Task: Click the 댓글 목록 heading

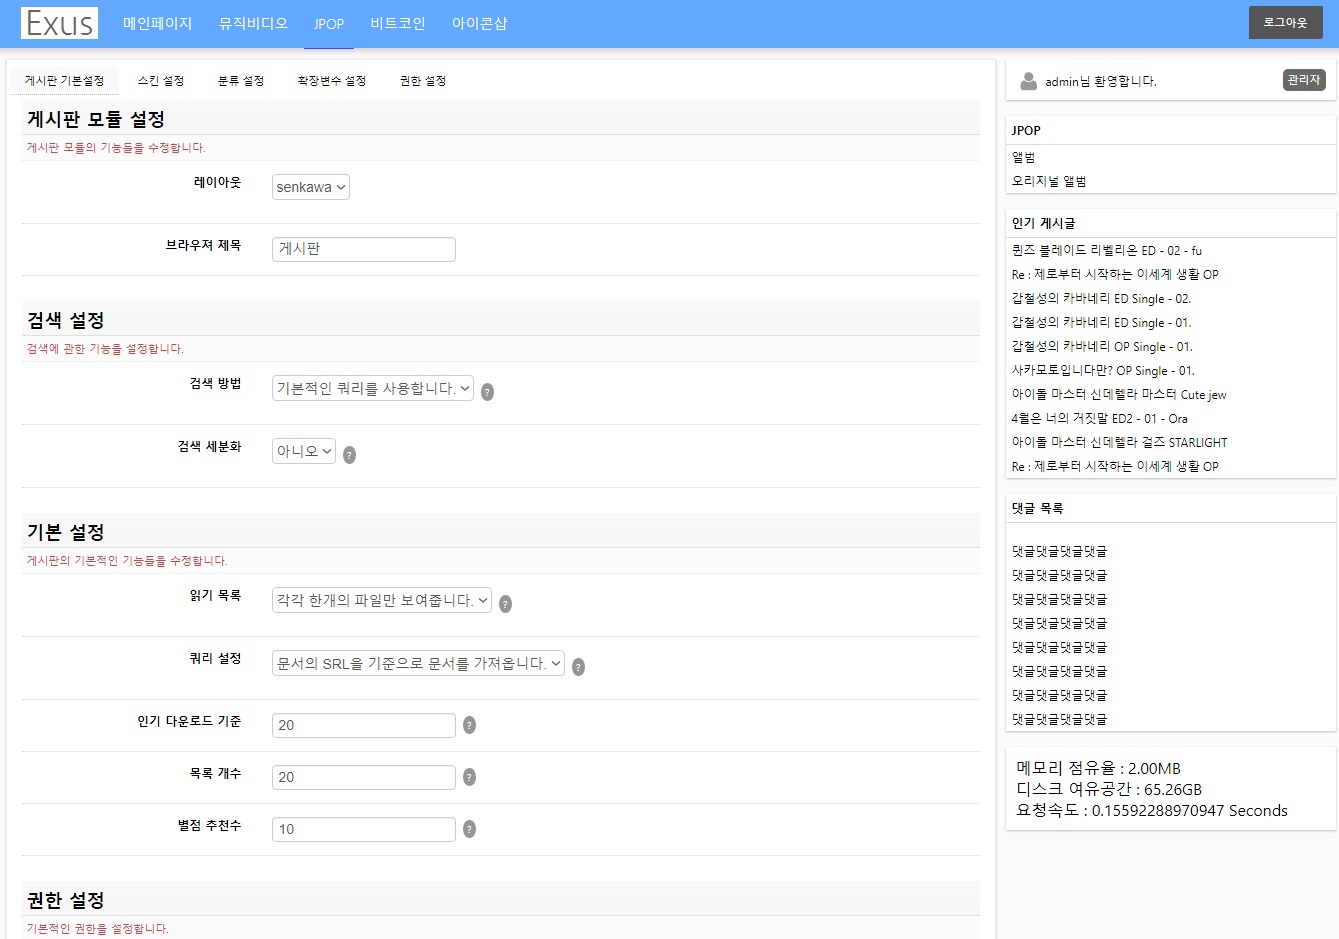Action: (x=1037, y=509)
